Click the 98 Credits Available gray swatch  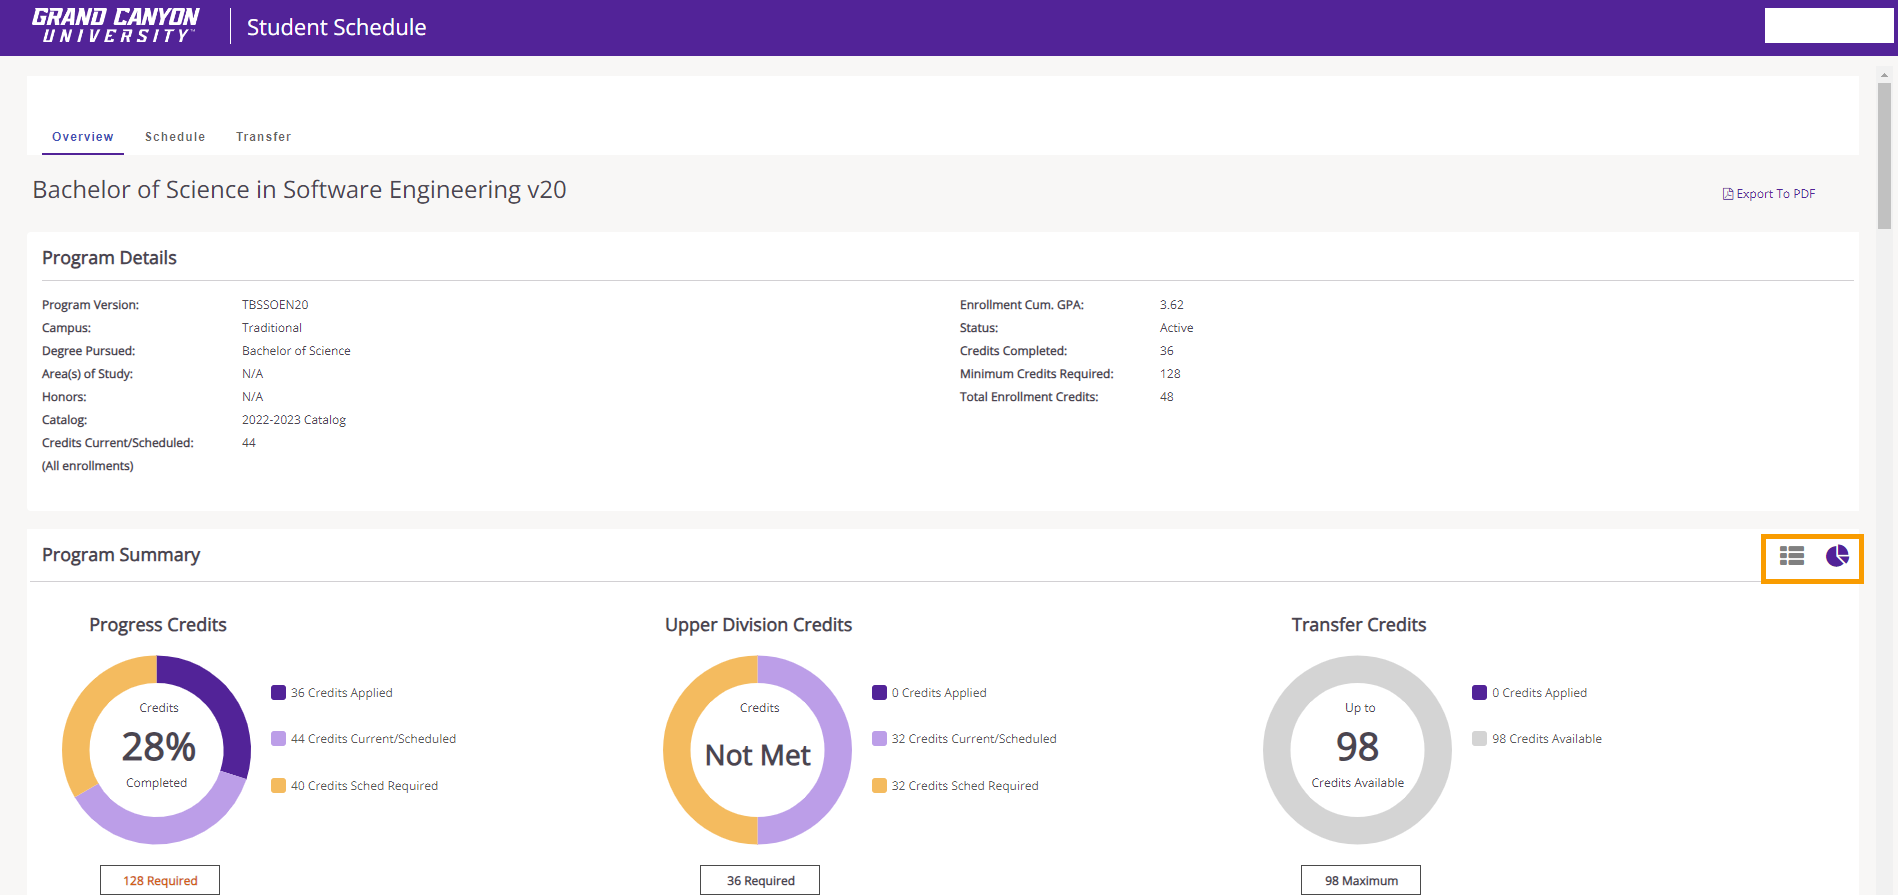[x=1479, y=738]
